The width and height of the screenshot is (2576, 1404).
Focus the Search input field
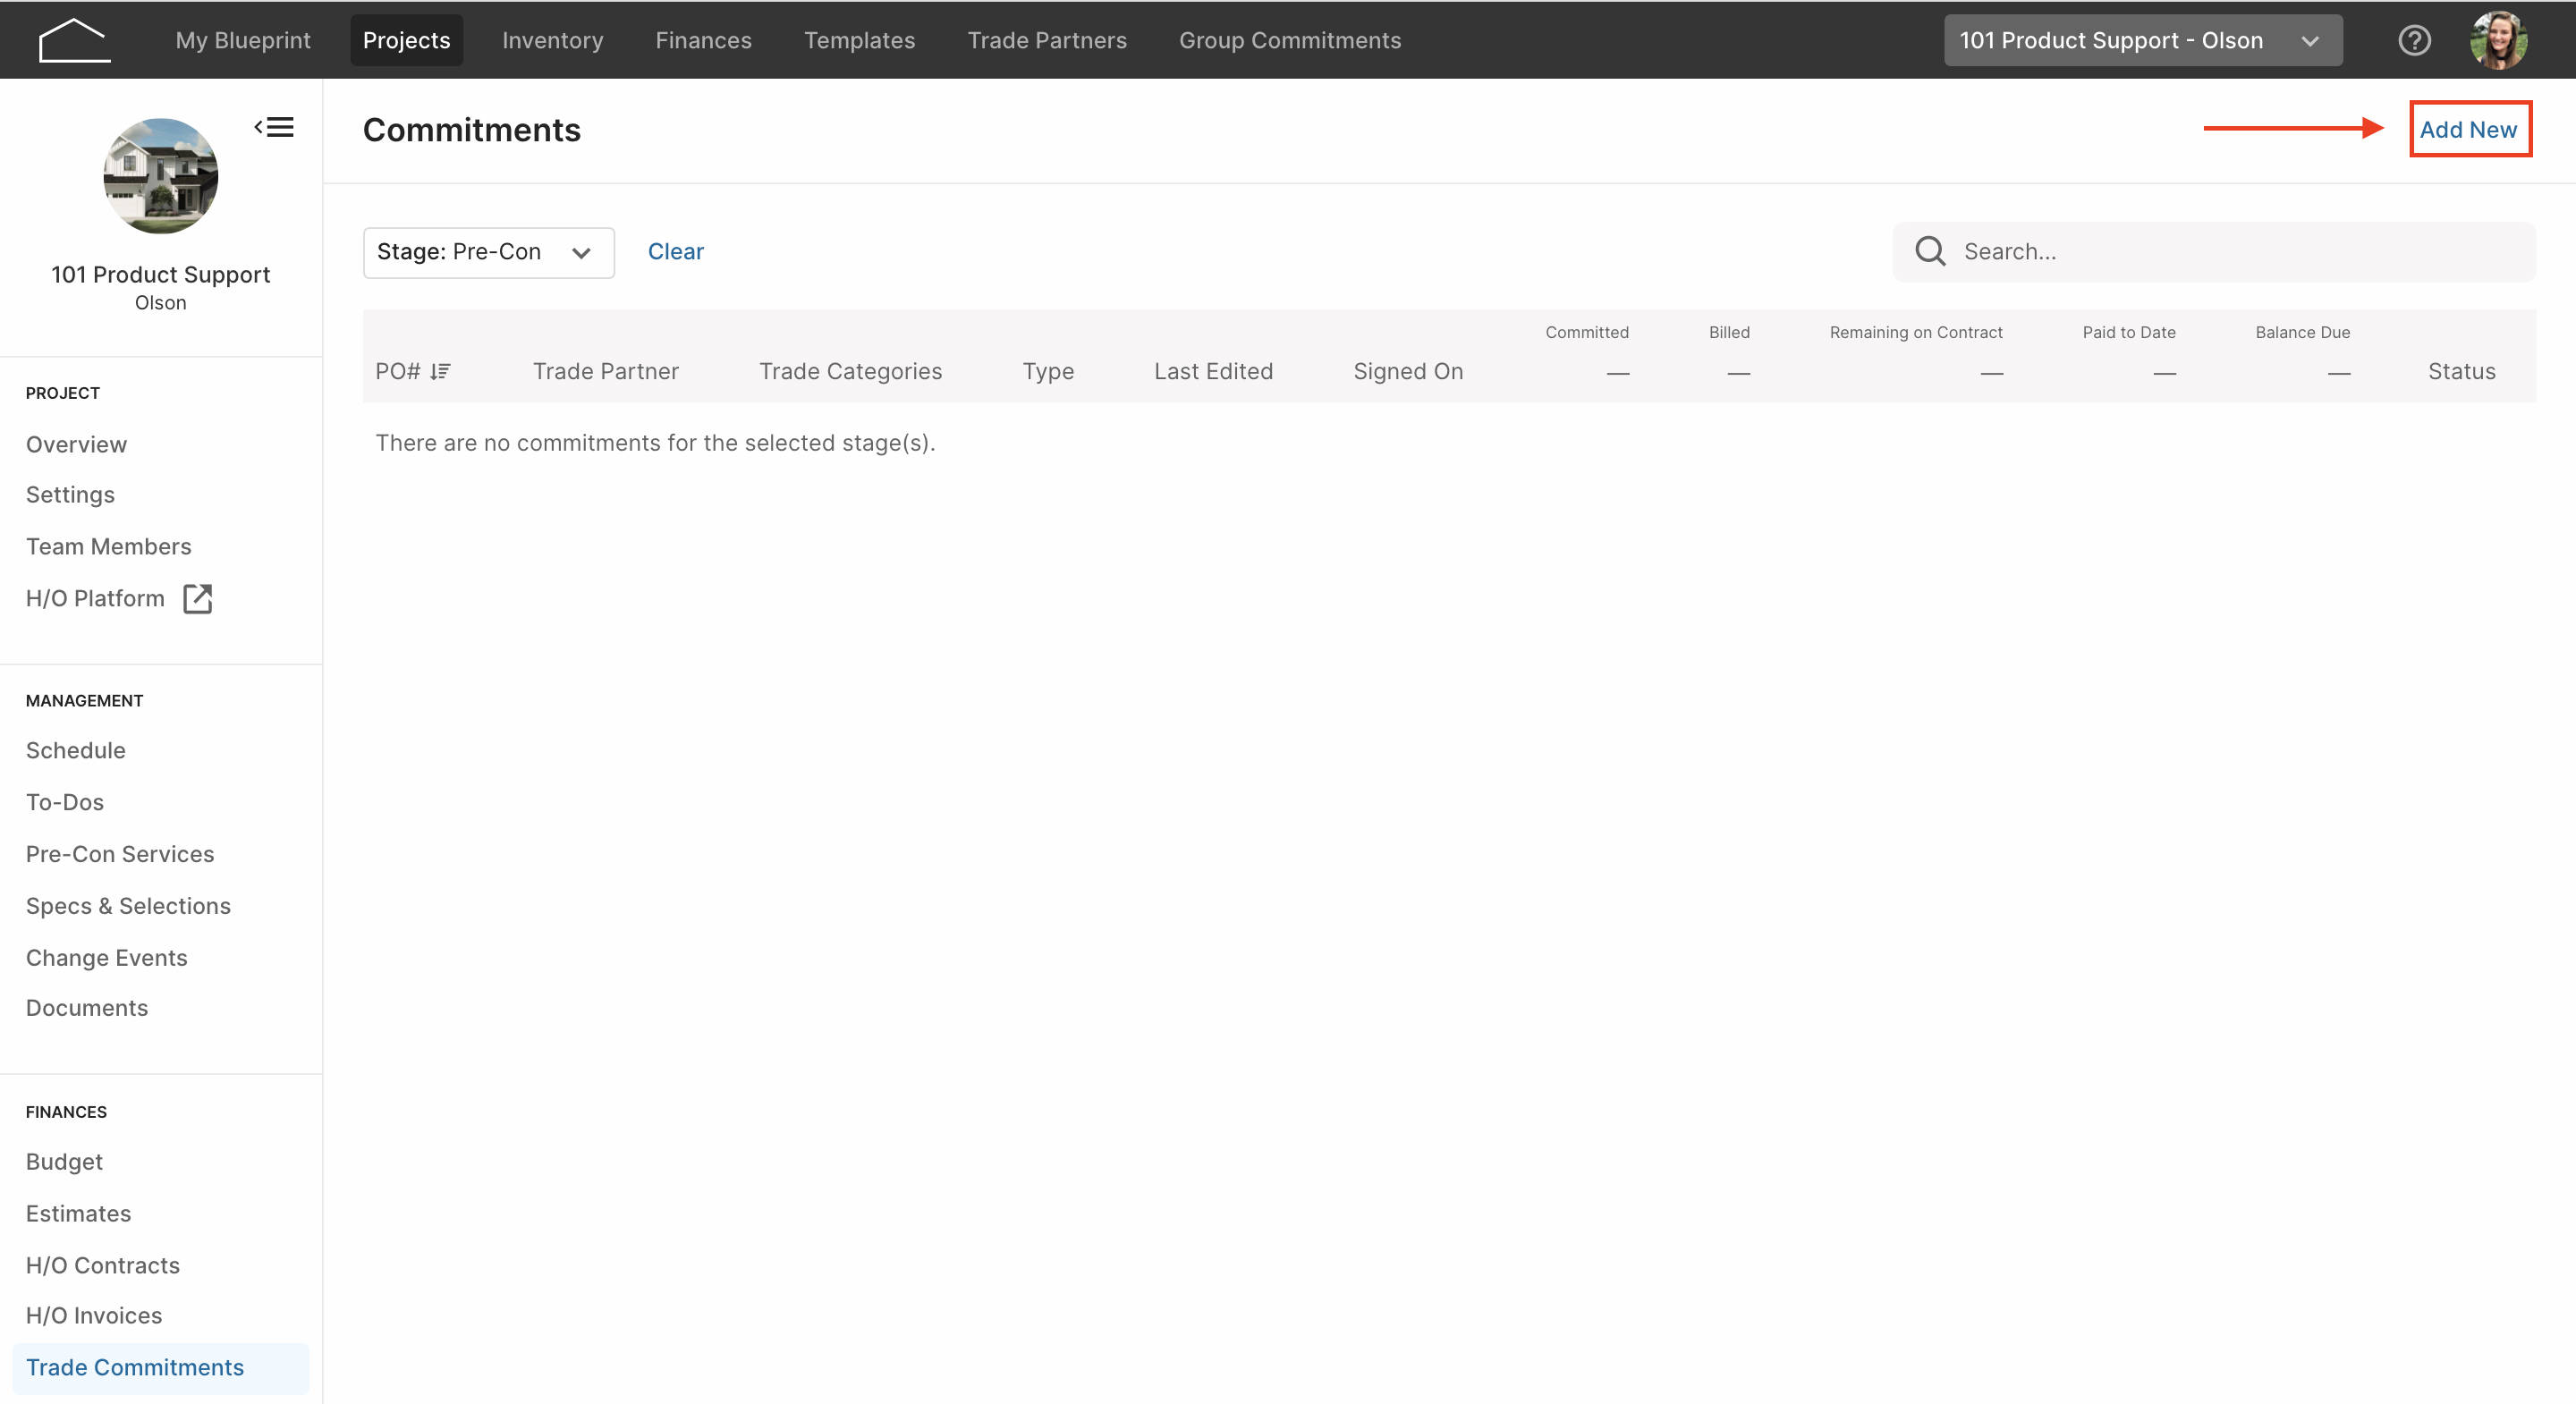pyautogui.click(x=2214, y=251)
